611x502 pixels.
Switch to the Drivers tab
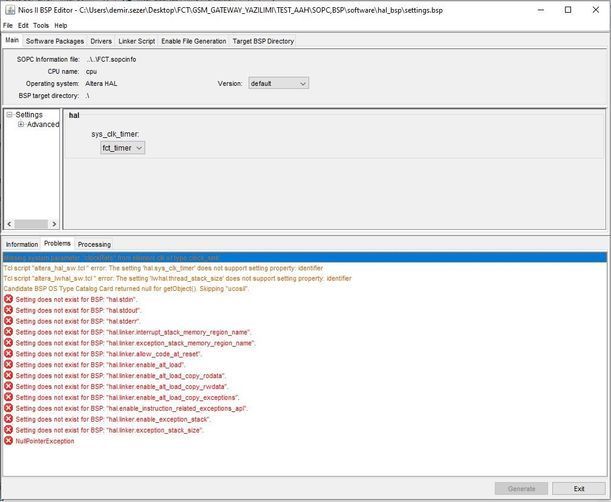click(x=101, y=41)
